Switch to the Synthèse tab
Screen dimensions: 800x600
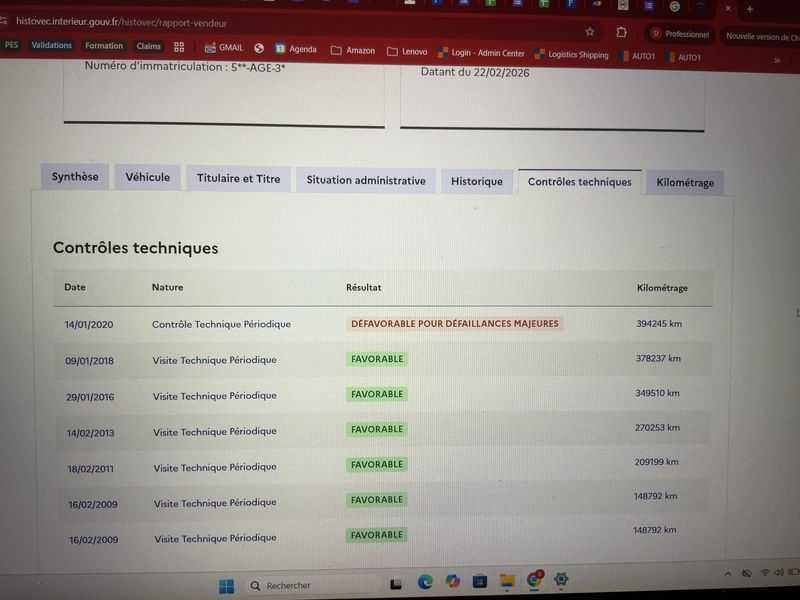75,177
